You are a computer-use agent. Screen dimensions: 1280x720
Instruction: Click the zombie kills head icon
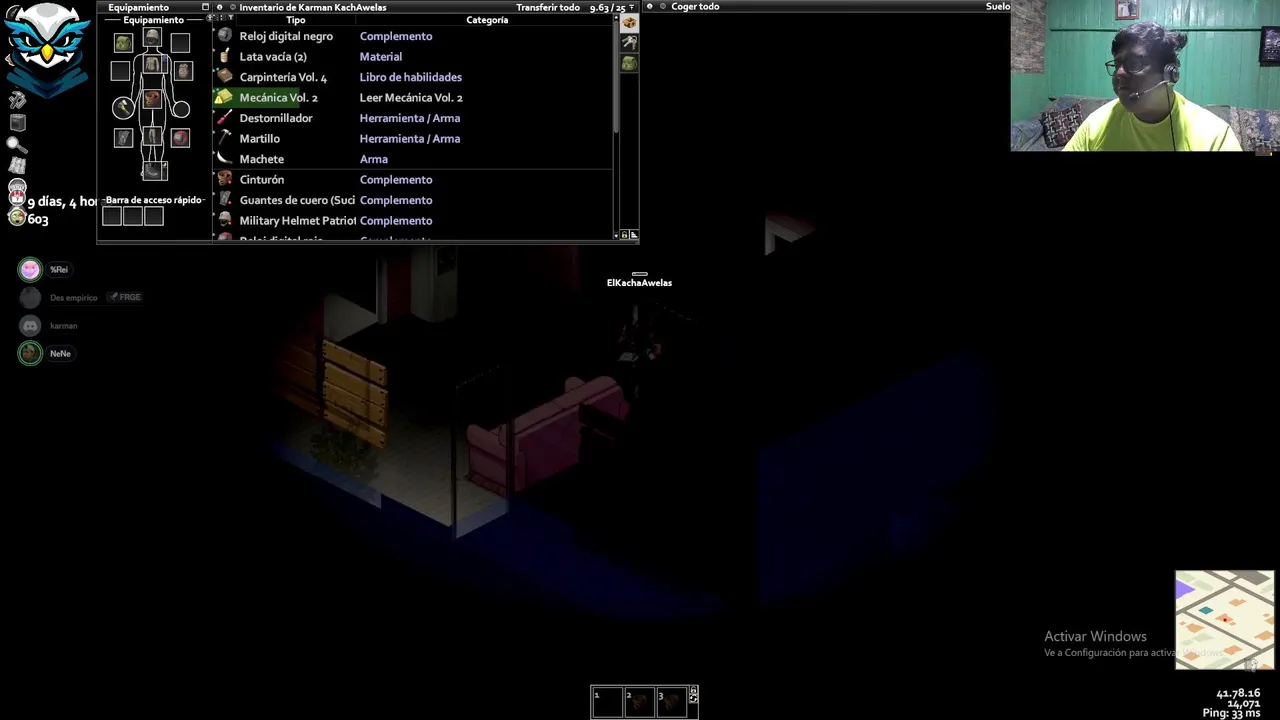(17, 217)
